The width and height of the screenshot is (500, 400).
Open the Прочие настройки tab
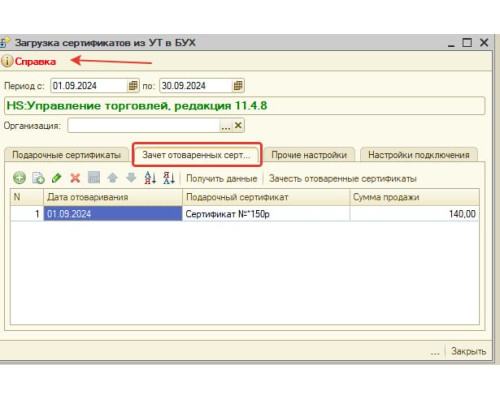[309, 155]
